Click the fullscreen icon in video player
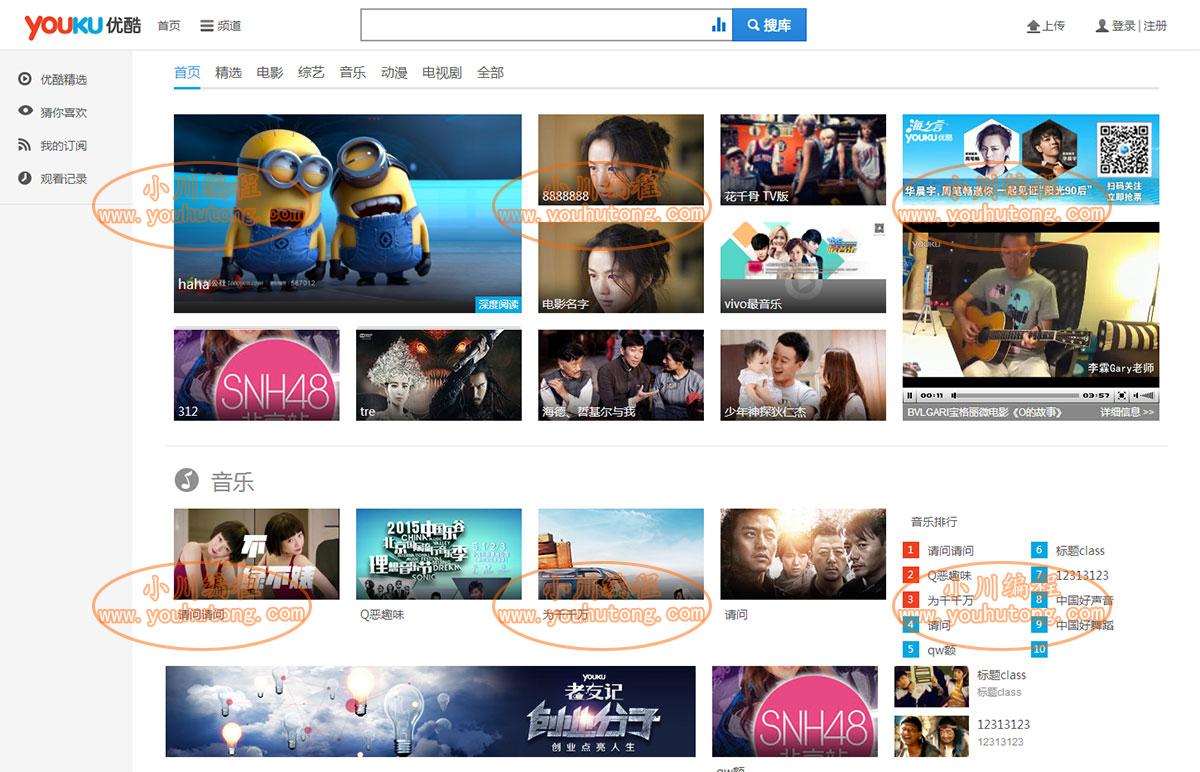This screenshot has height=772, width=1200. (1121, 396)
